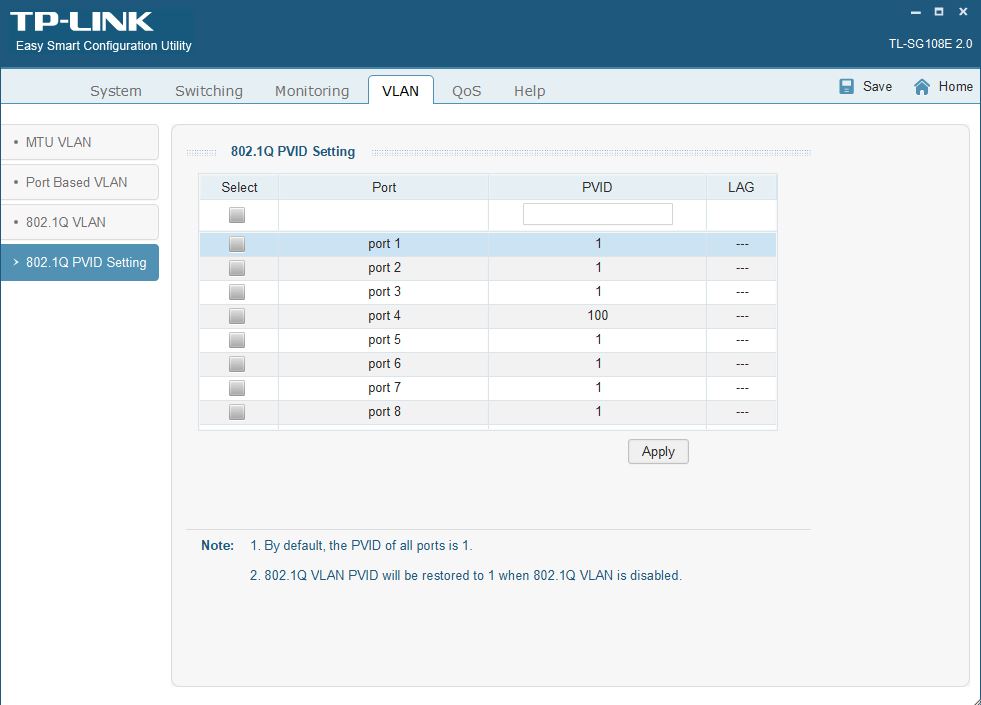The image size is (981, 705).
Task: Click the Save floppy disk icon
Action: coord(847,87)
